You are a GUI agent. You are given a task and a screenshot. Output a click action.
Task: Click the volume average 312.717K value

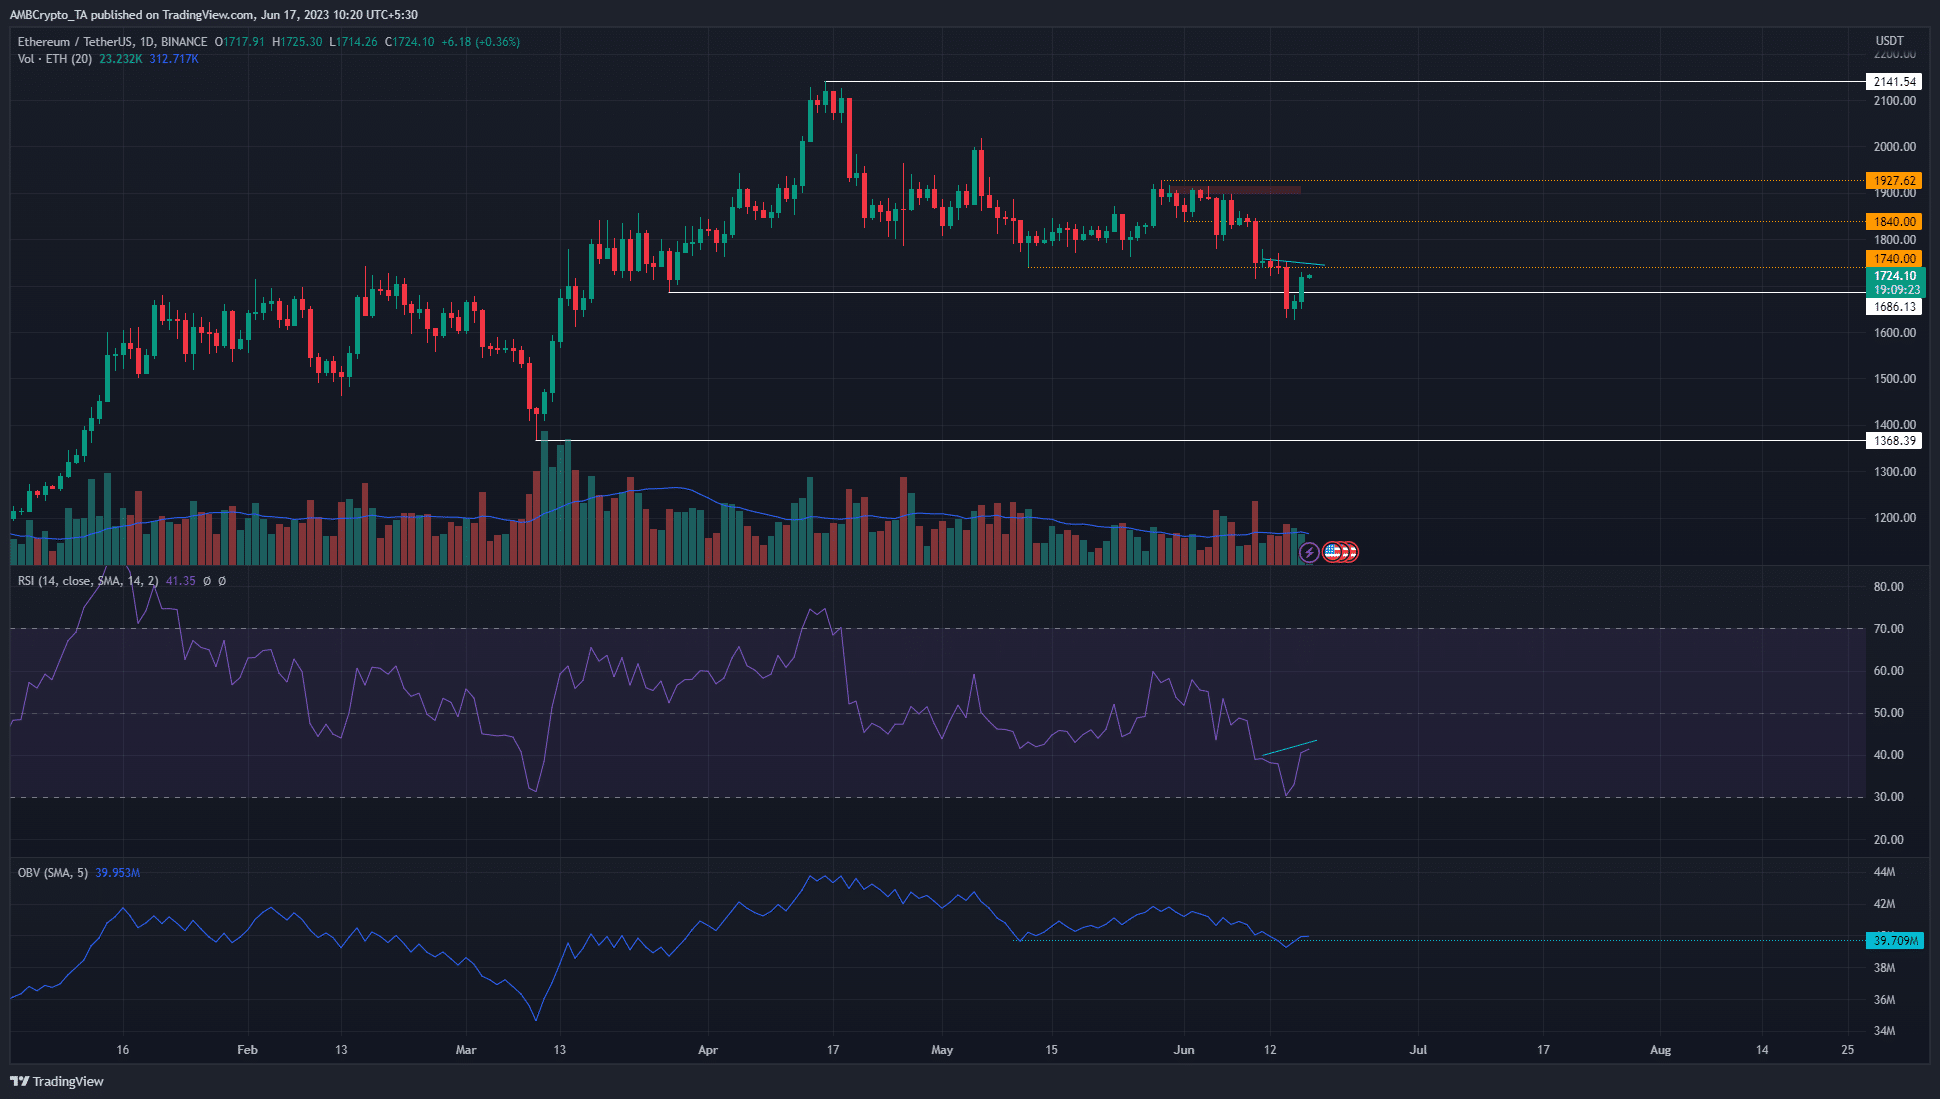tap(174, 59)
